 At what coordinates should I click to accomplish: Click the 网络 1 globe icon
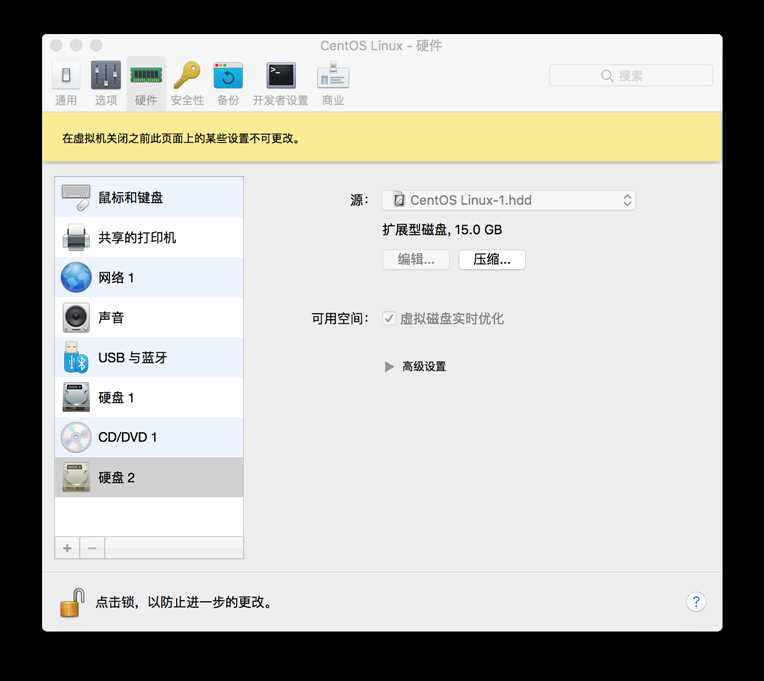coord(76,278)
